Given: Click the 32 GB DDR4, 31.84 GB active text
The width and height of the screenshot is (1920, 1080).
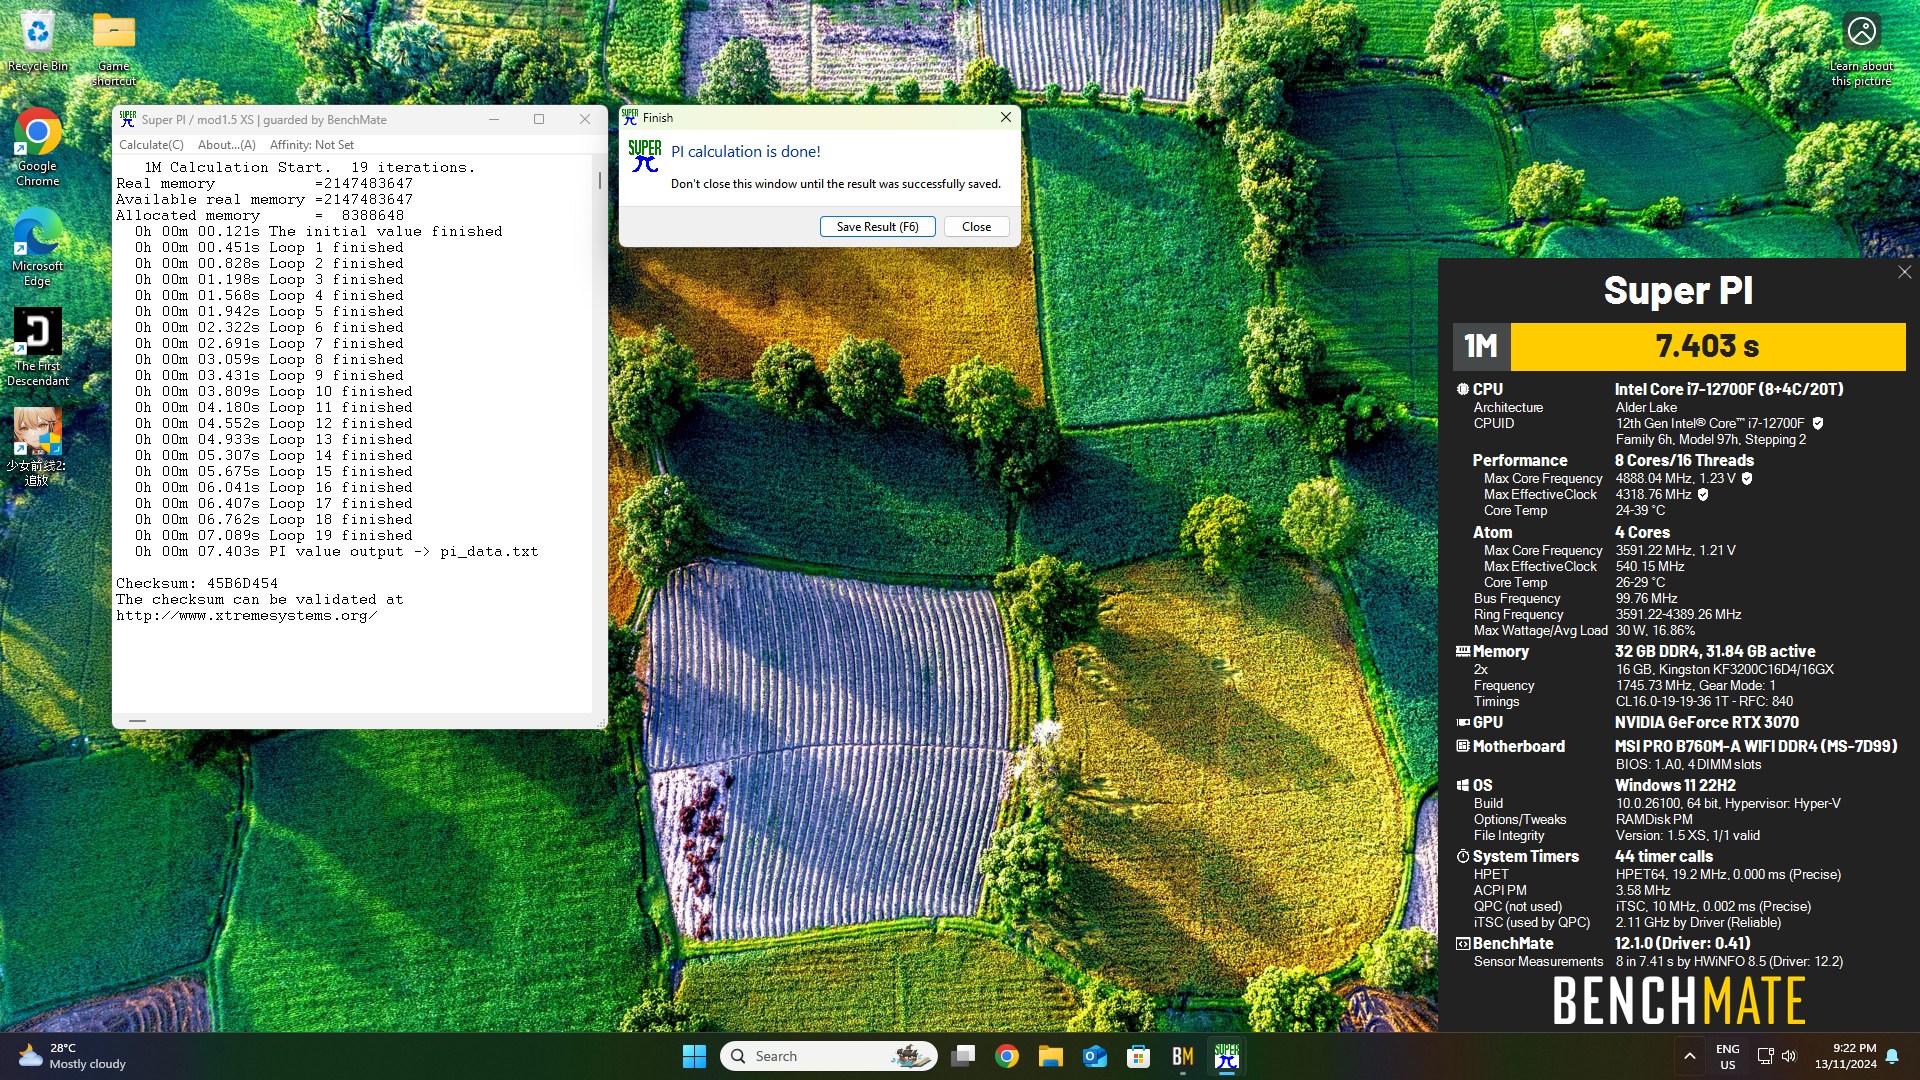Looking at the screenshot, I should (1715, 651).
